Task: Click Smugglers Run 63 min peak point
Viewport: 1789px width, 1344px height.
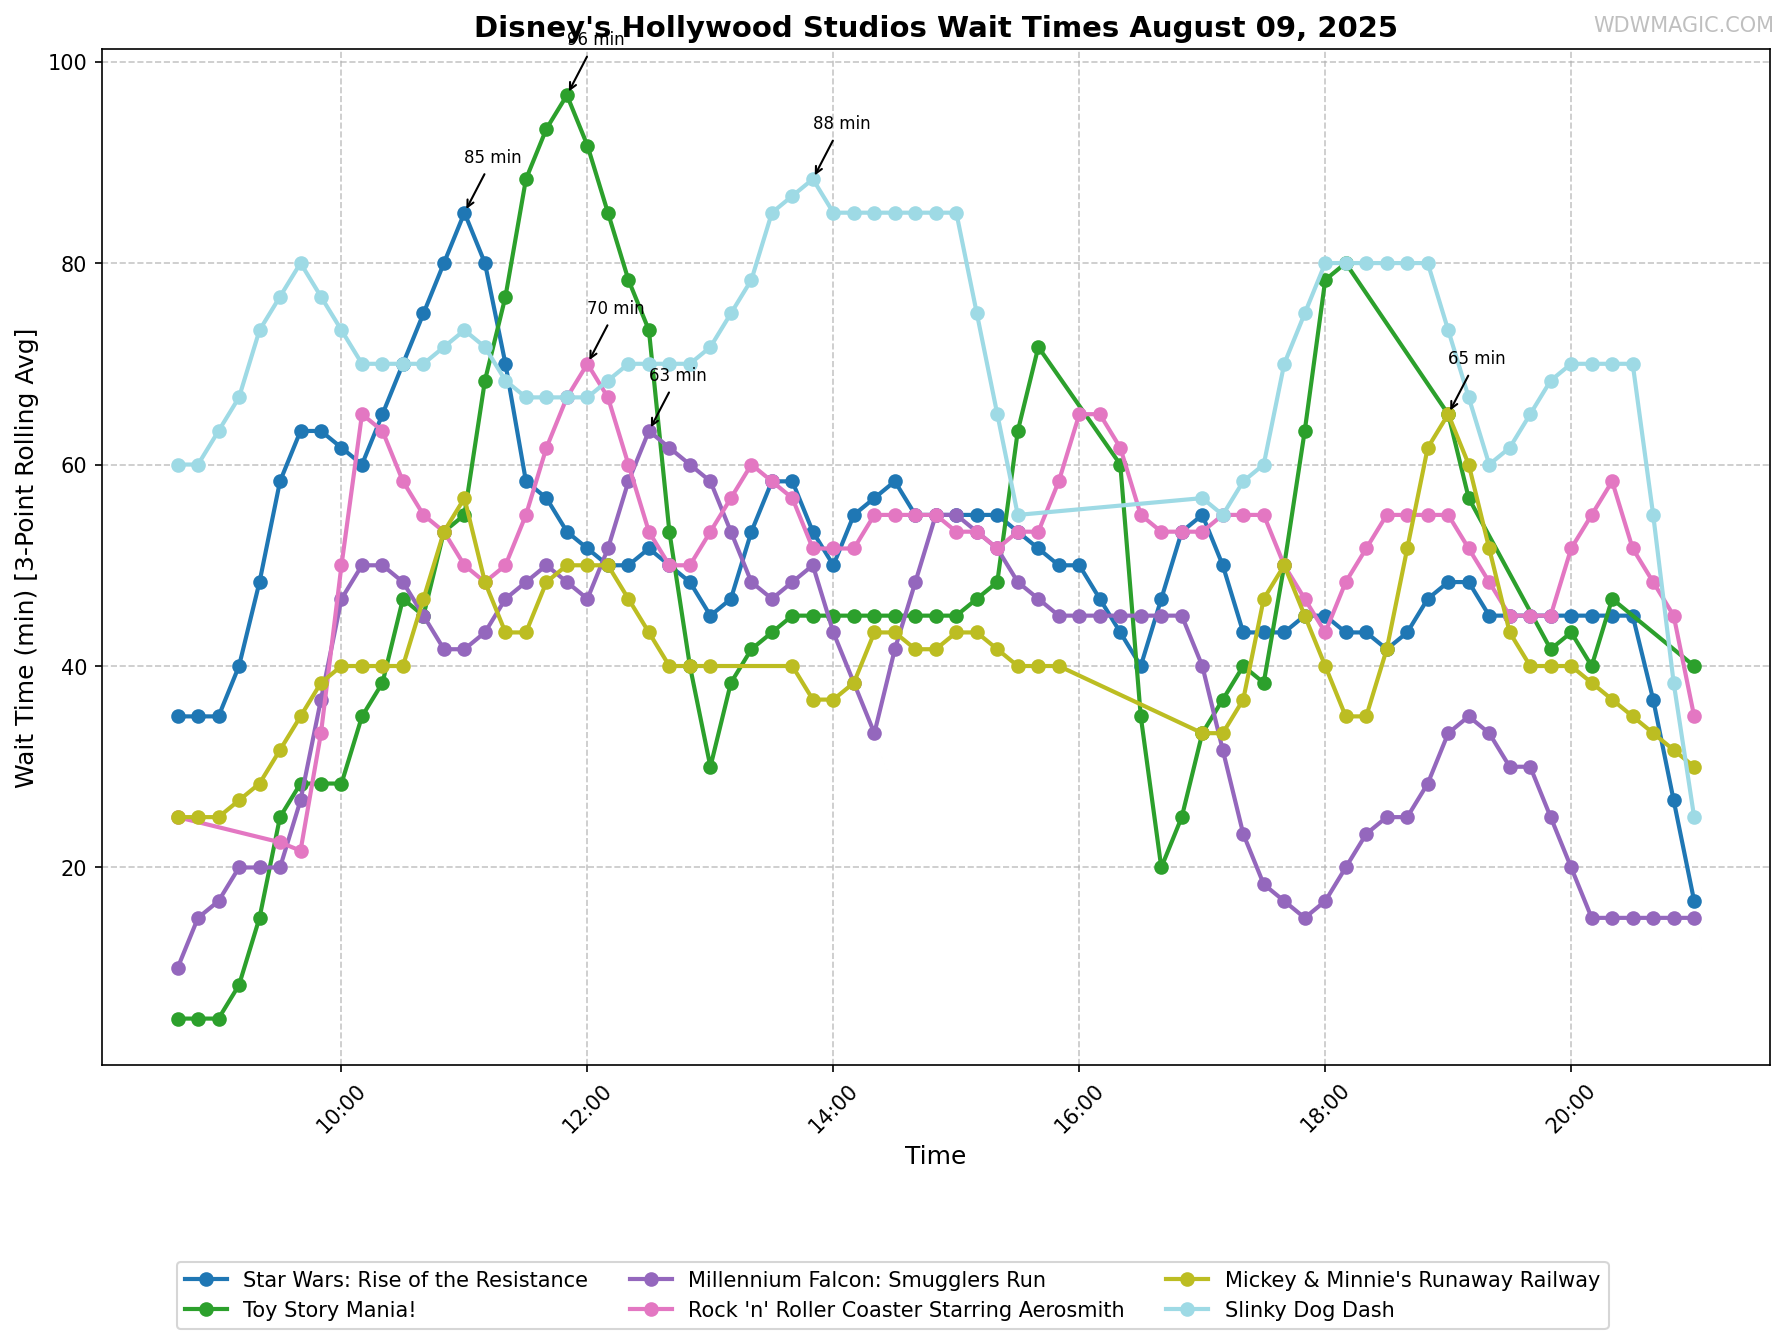Action: click(649, 431)
